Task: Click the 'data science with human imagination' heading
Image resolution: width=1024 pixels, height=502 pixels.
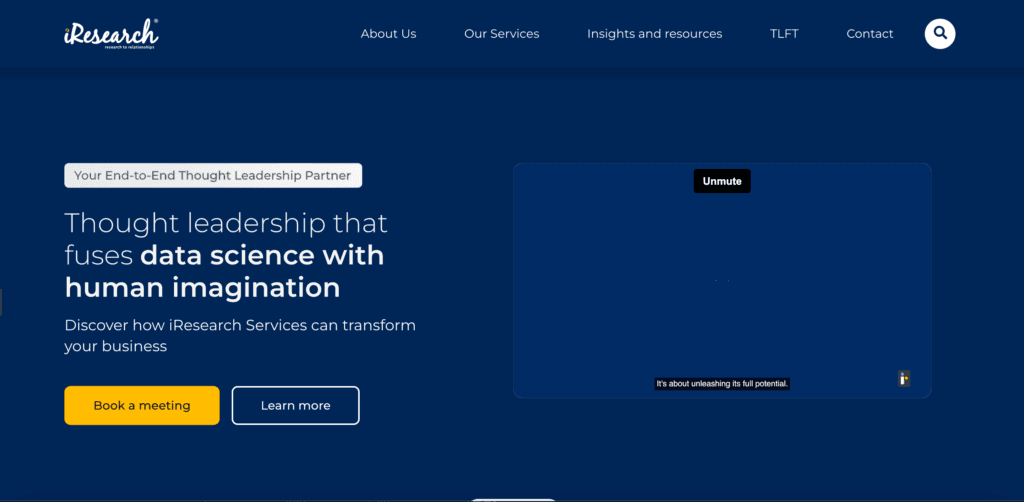Action: 224,271
